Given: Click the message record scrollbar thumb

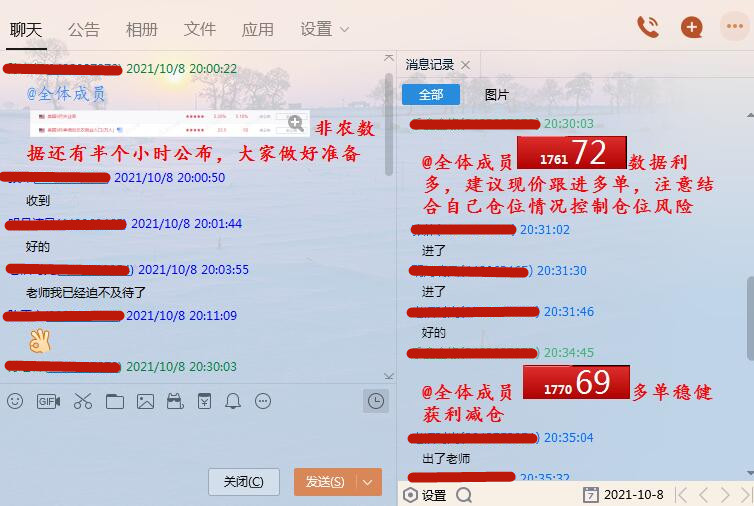Looking at the screenshot, I should [750, 318].
